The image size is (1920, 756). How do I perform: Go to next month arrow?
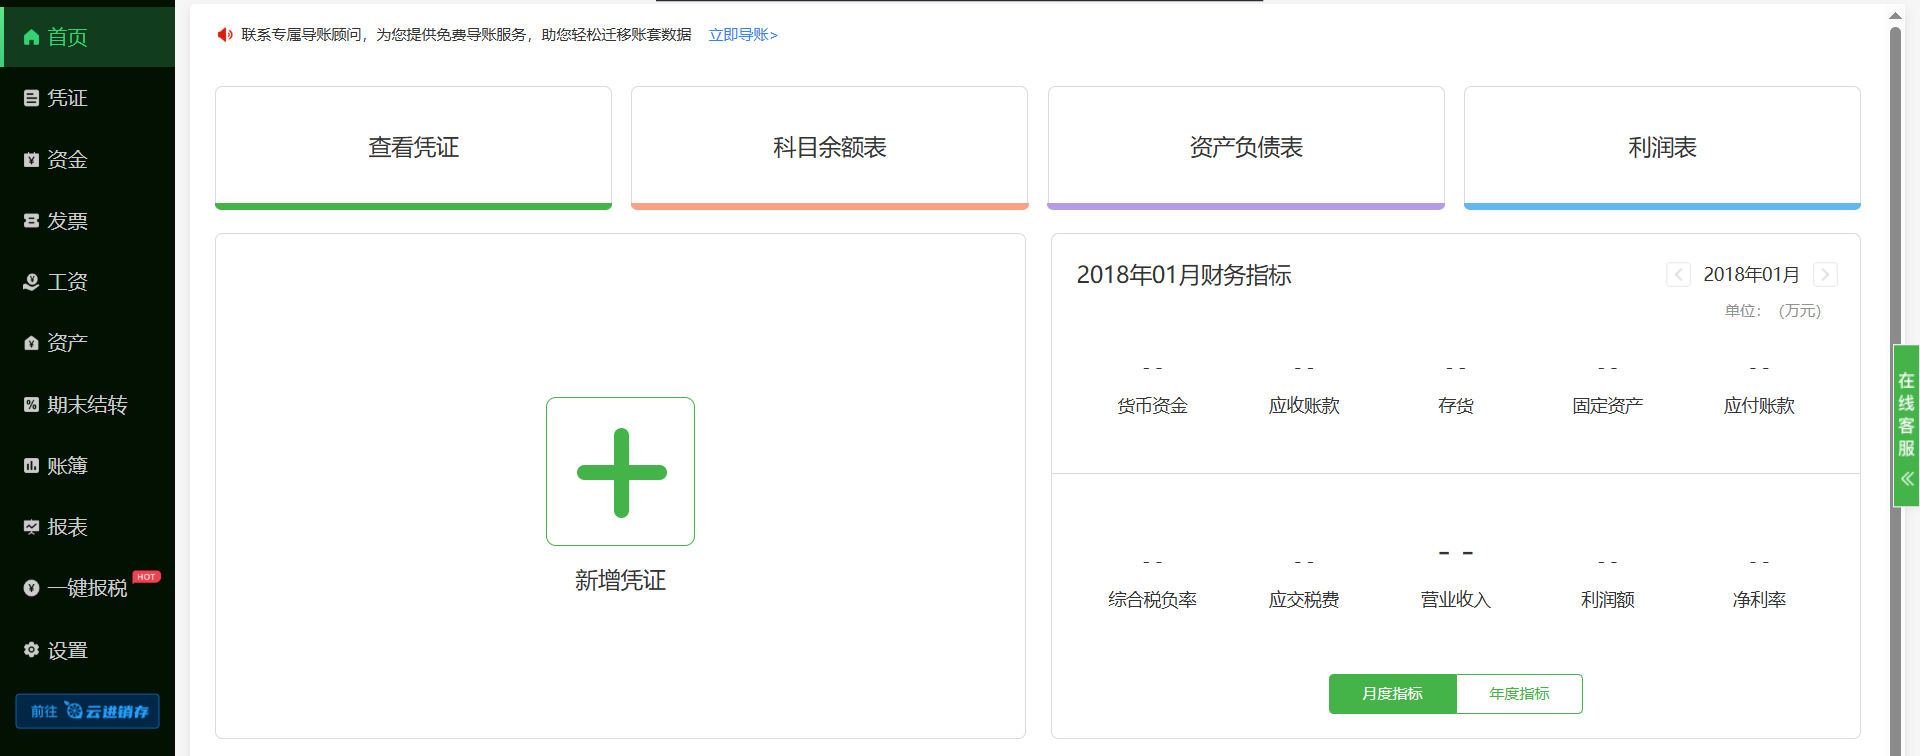pos(1825,275)
